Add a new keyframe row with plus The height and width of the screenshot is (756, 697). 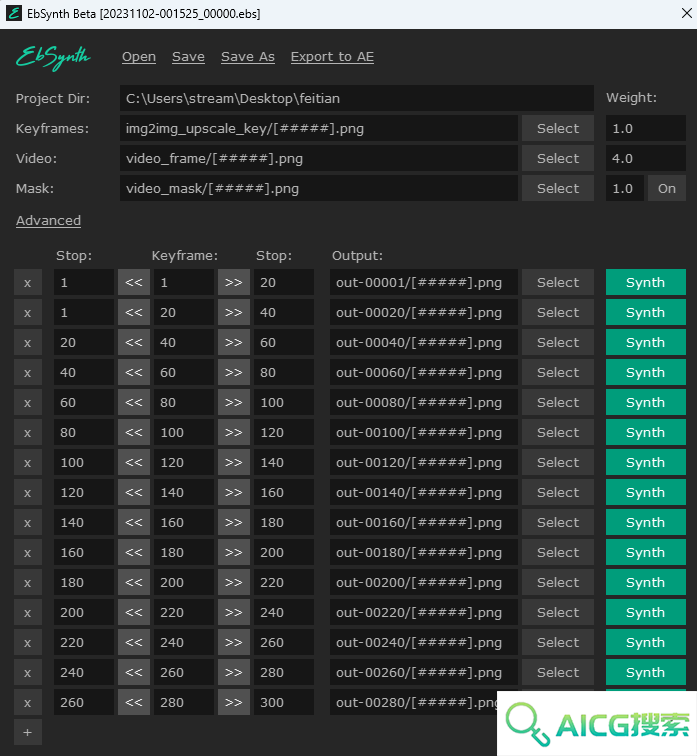[x=27, y=732]
